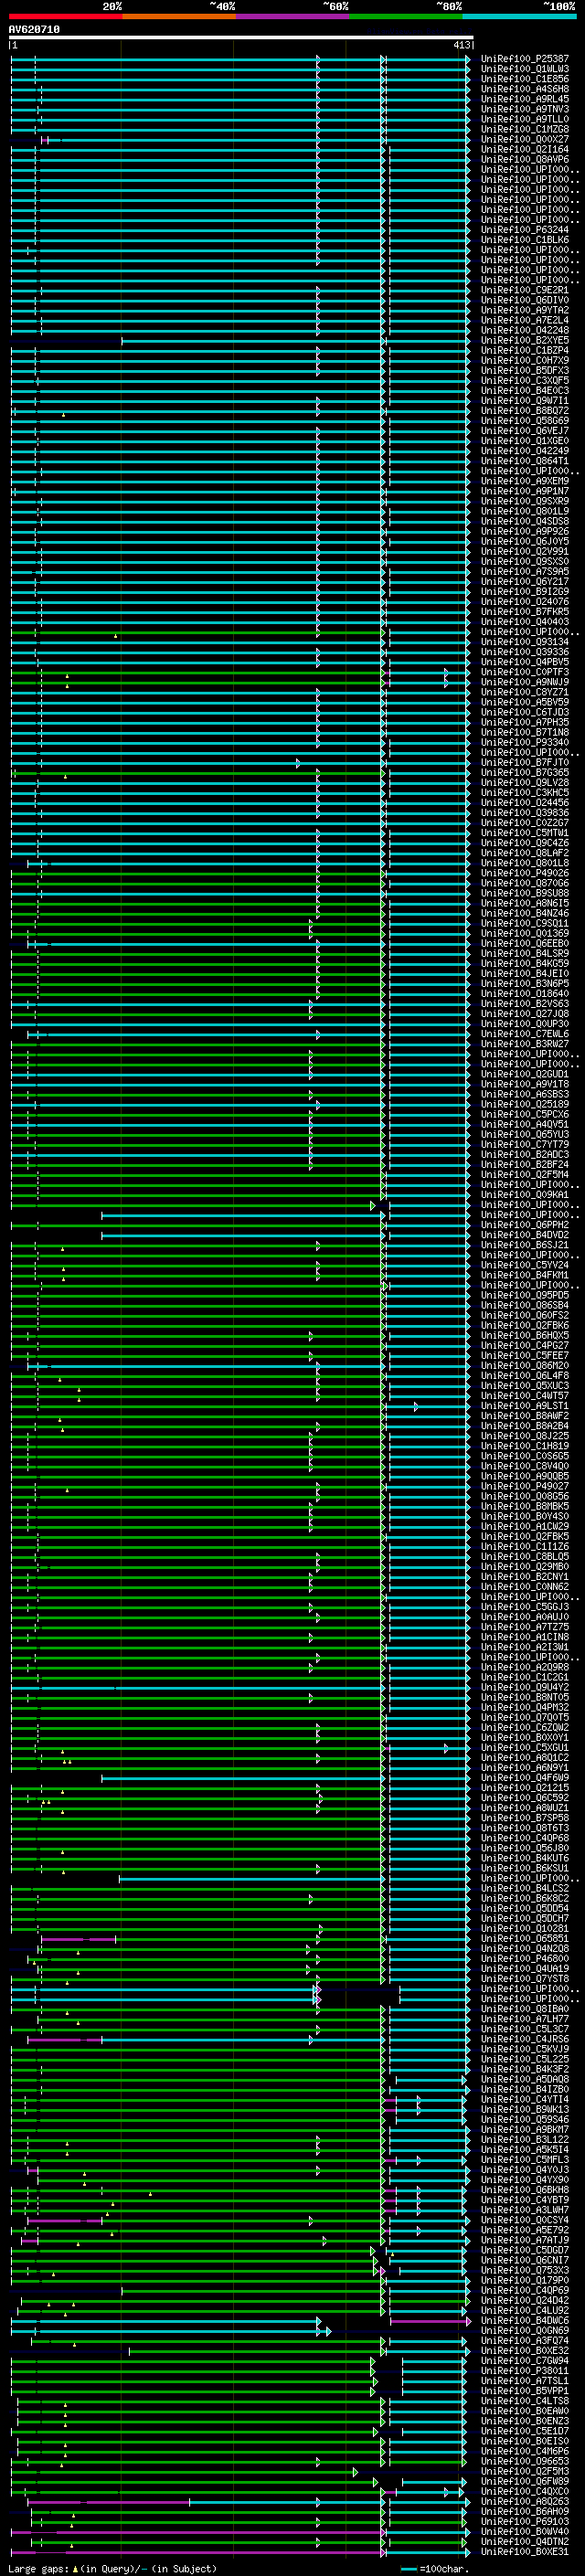Screen dimensions: 585x2576
Task: Select the UniRef100_B7FJT0 label
Action: (525, 762)
